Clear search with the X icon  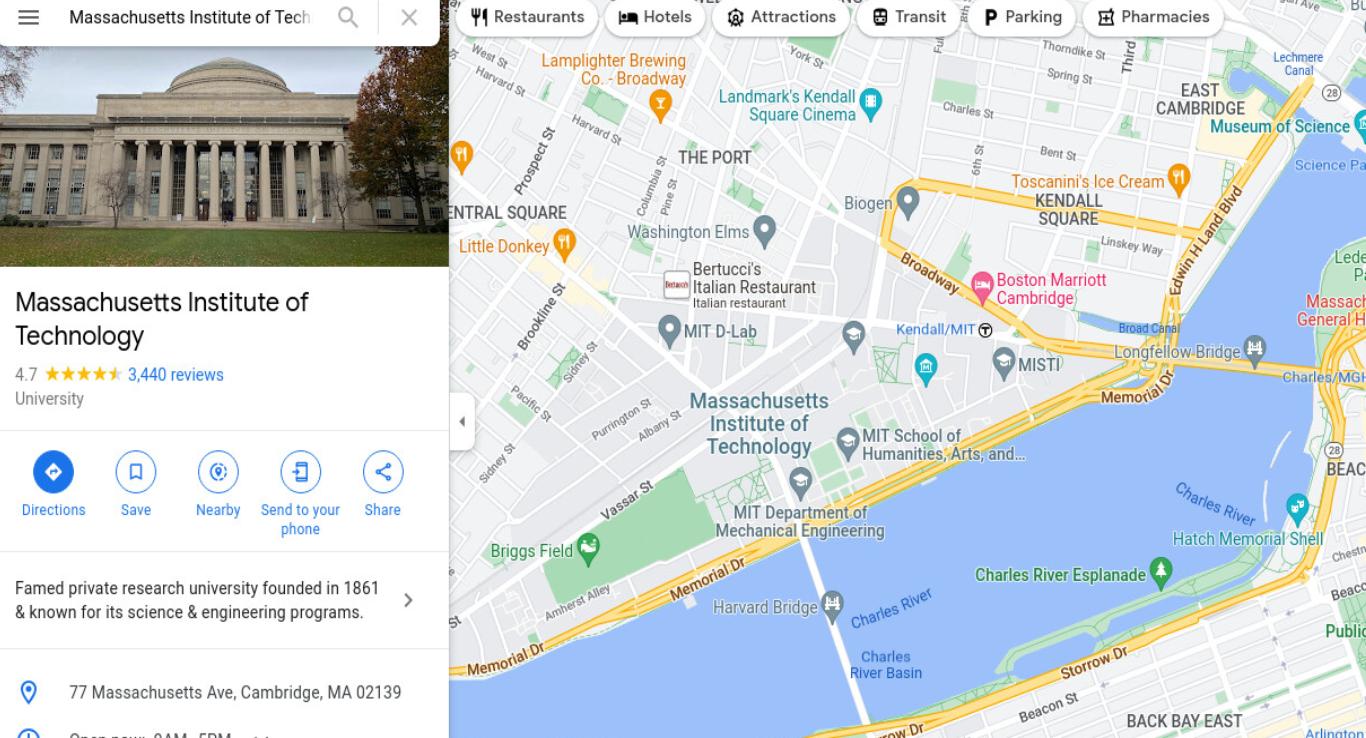click(409, 17)
